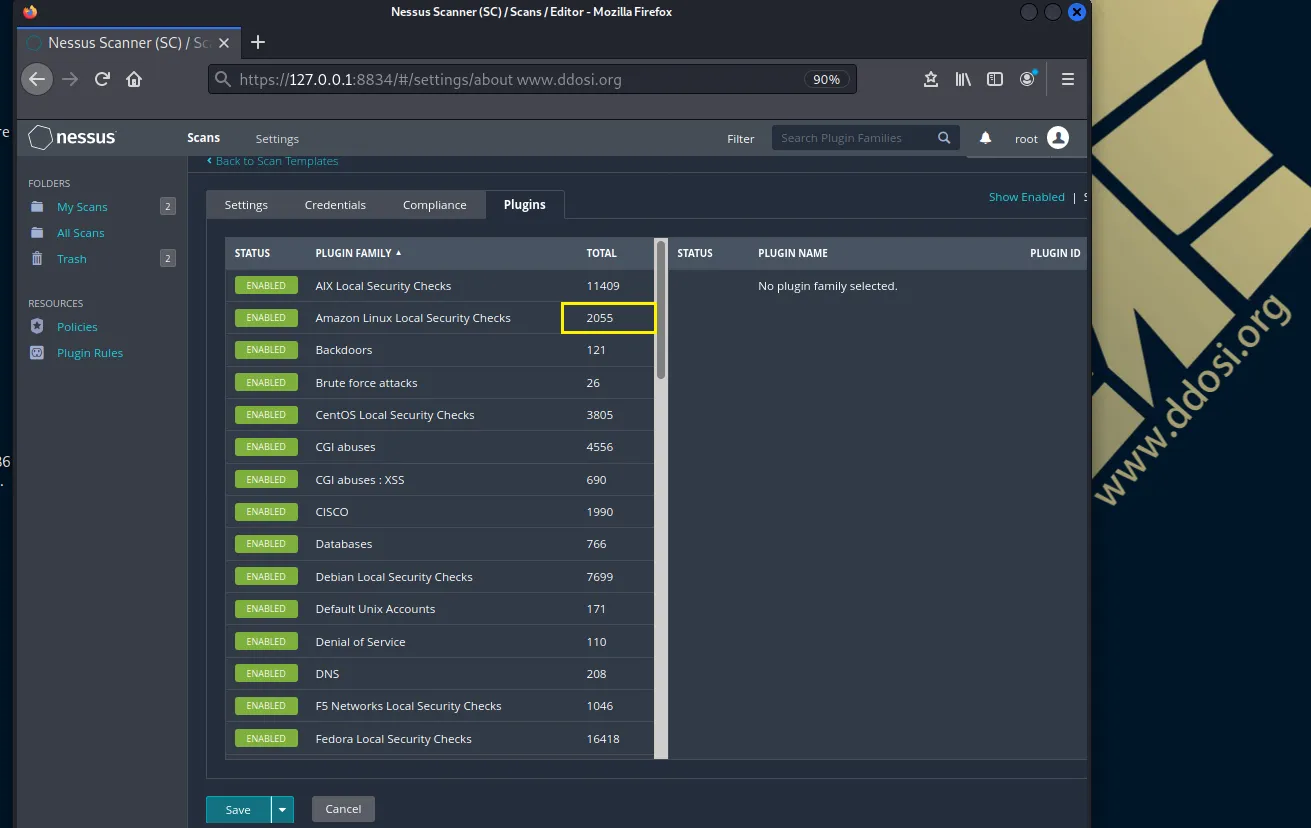Select the Plugins tab
1311x828 pixels.
(x=525, y=205)
